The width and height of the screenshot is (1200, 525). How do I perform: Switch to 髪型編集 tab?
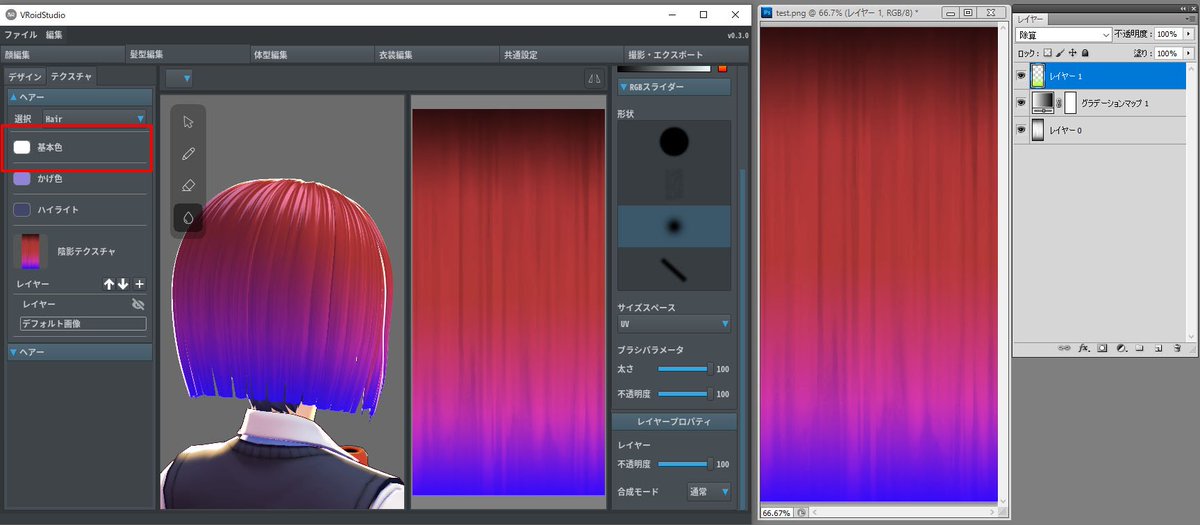[x=186, y=54]
